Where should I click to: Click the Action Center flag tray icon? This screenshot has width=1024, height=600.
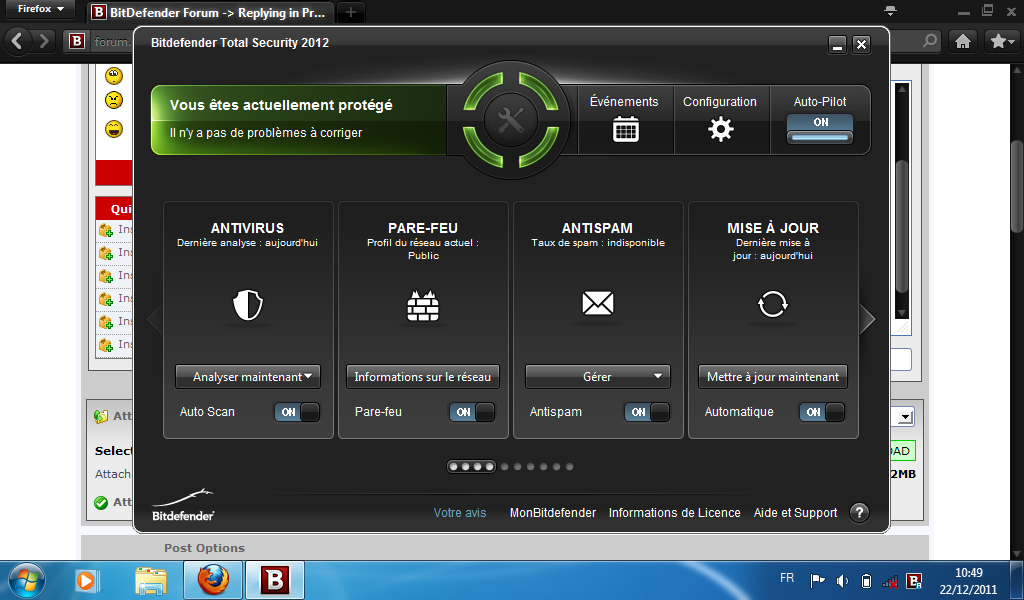[817, 580]
